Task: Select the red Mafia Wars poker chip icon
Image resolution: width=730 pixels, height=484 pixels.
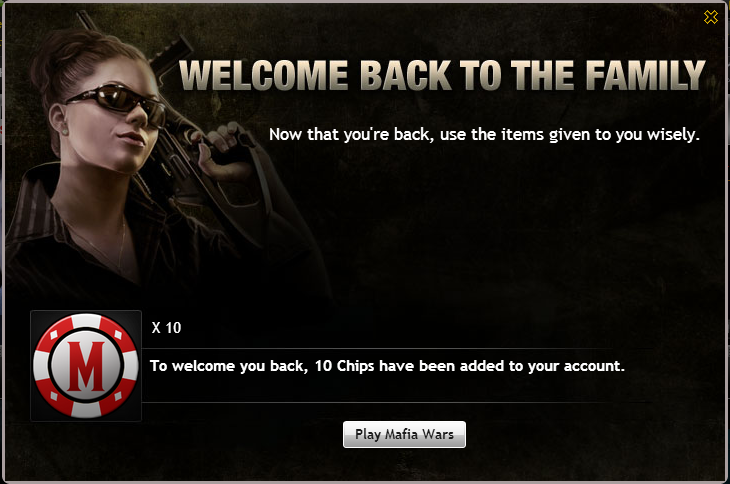Action: (x=86, y=366)
